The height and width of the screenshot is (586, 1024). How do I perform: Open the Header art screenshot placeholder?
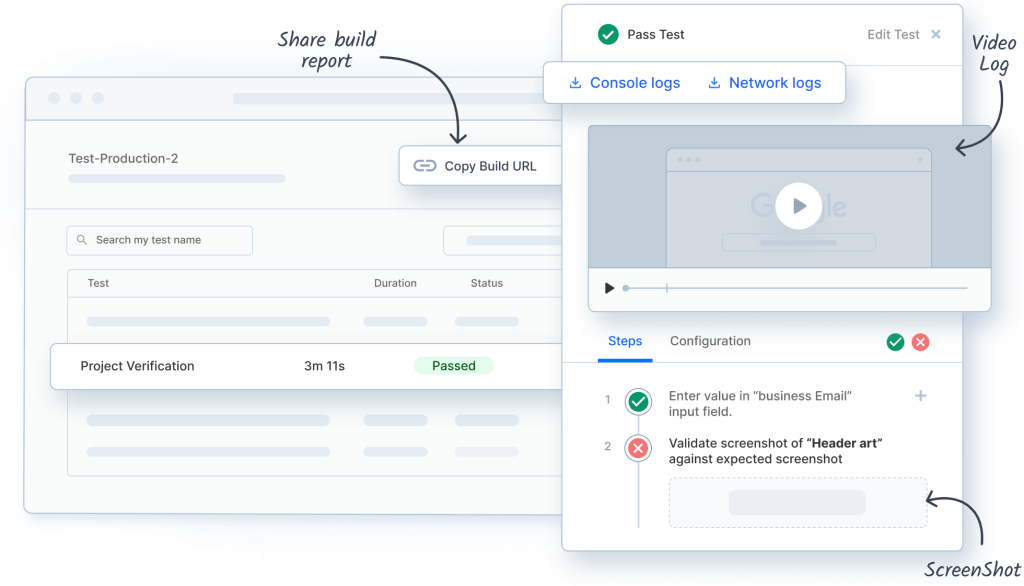point(797,502)
